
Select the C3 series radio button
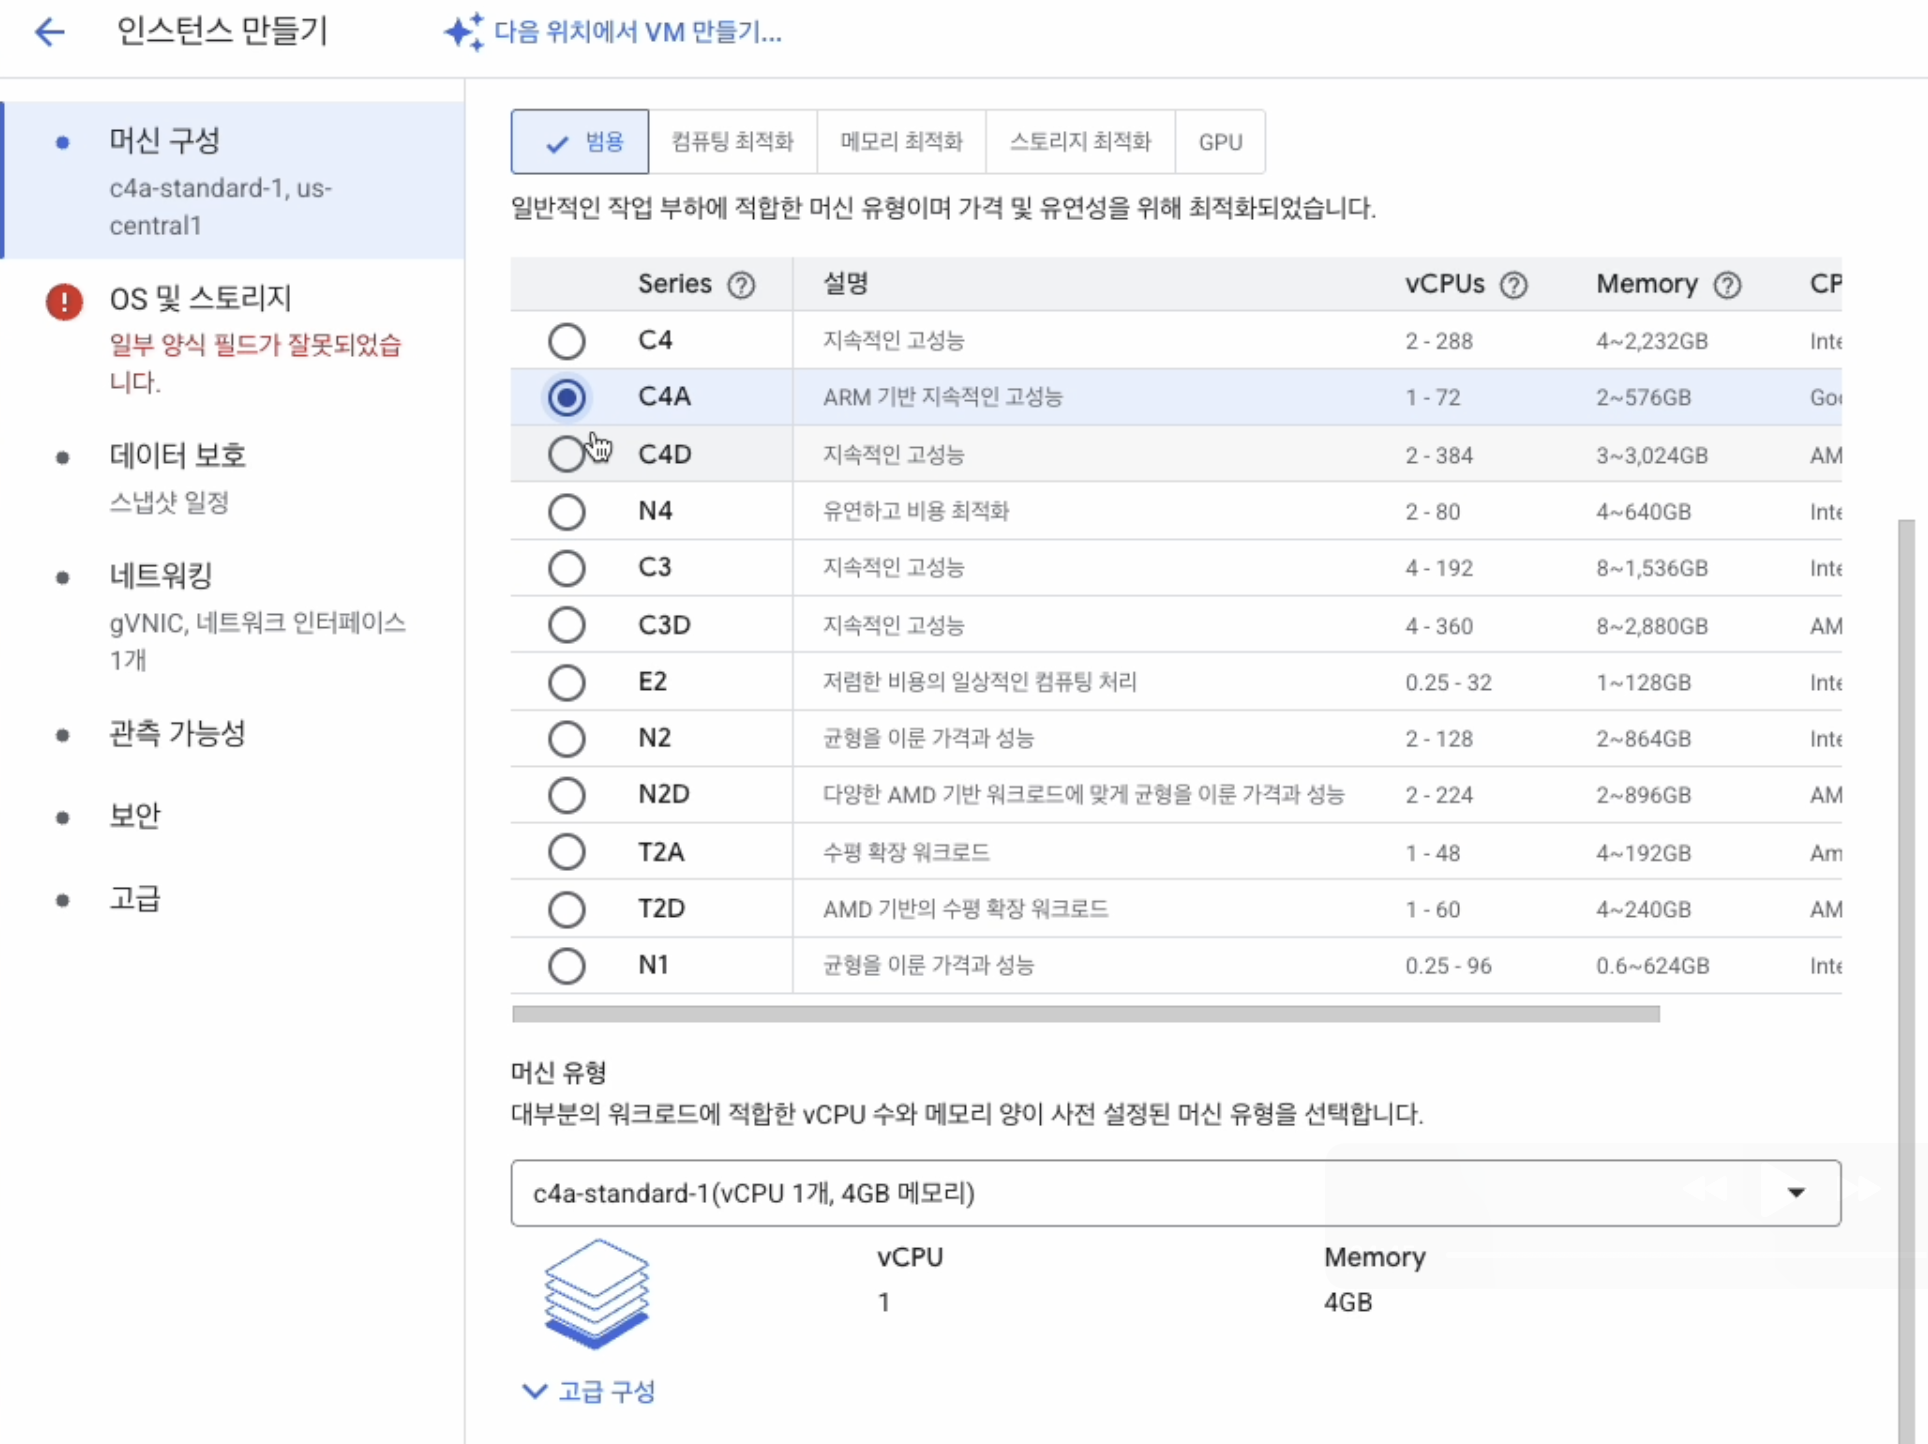click(566, 568)
